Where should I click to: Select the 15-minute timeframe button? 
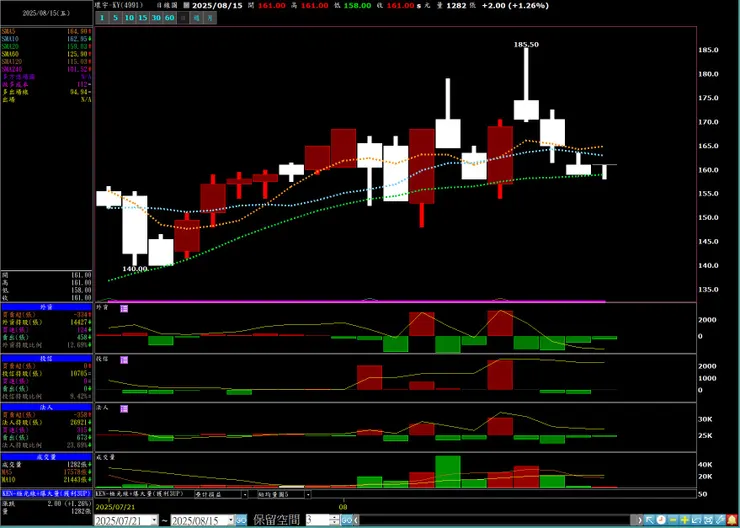(x=143, y=18)
